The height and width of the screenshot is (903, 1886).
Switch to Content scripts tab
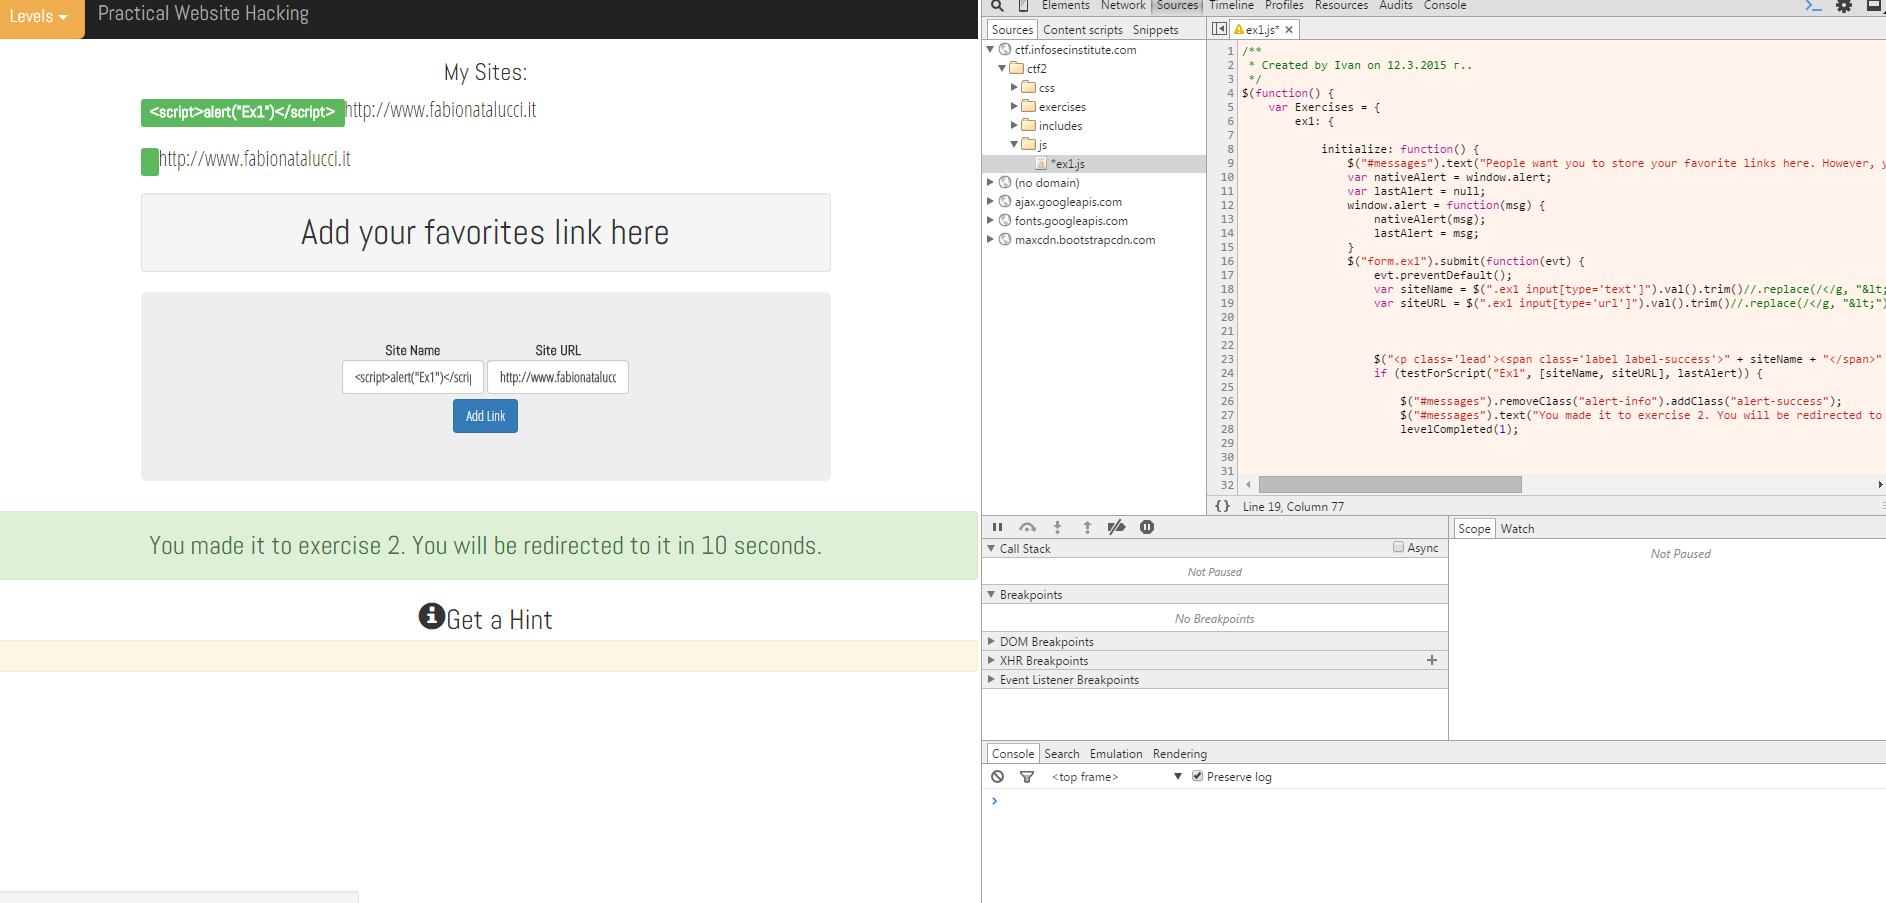pos(1083,30)
